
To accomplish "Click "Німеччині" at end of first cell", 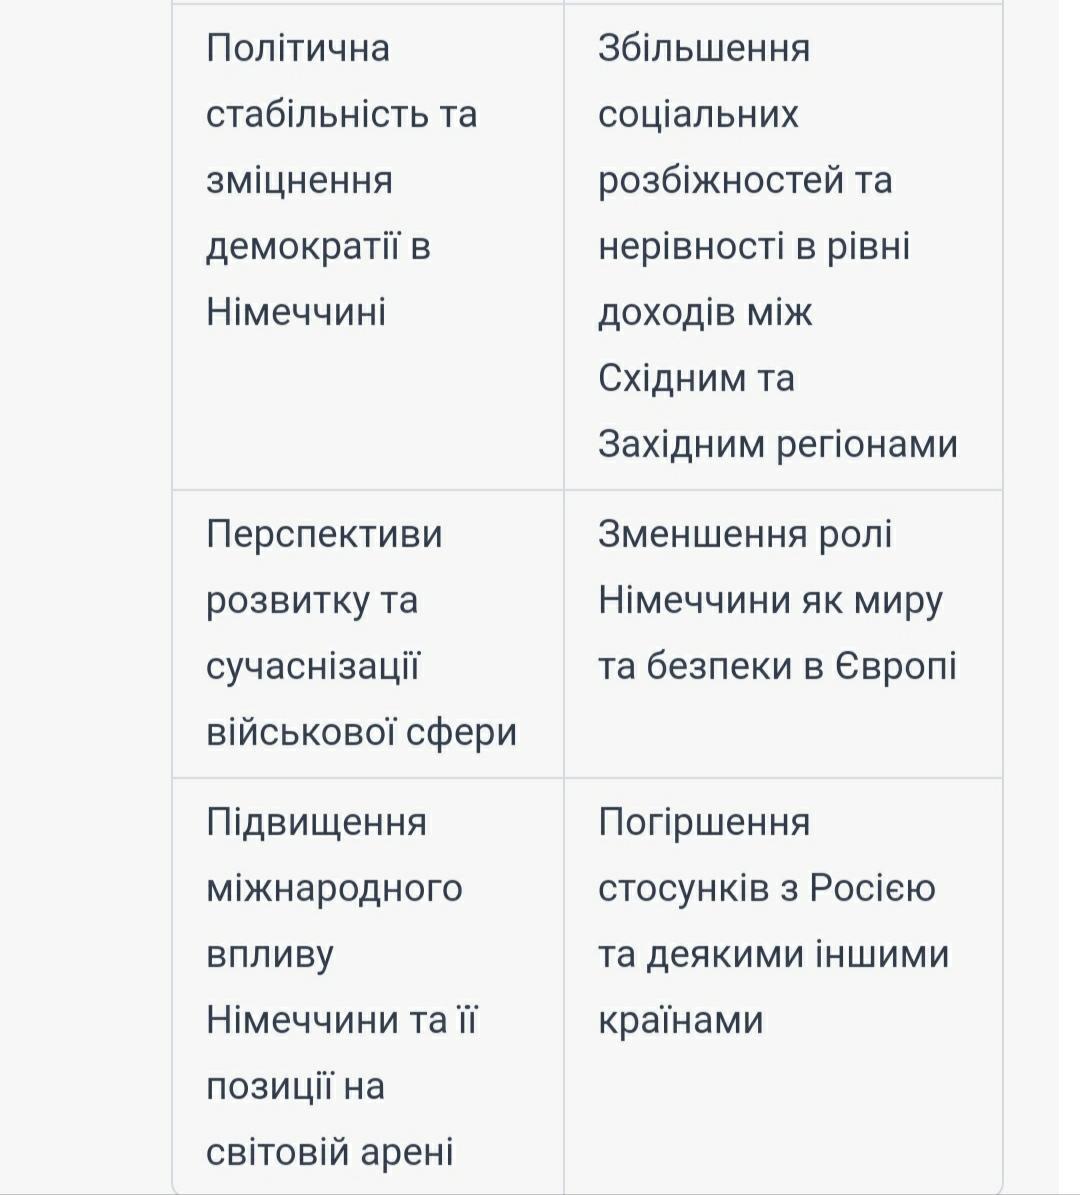I will (x=296, y=312).
